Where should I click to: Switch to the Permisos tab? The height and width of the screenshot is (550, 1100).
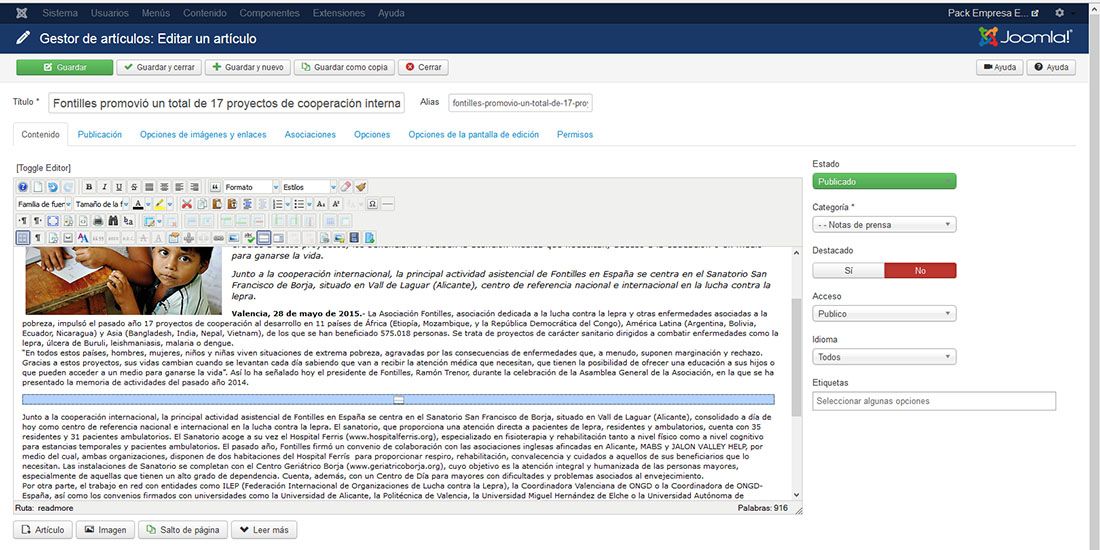[575, 134]
